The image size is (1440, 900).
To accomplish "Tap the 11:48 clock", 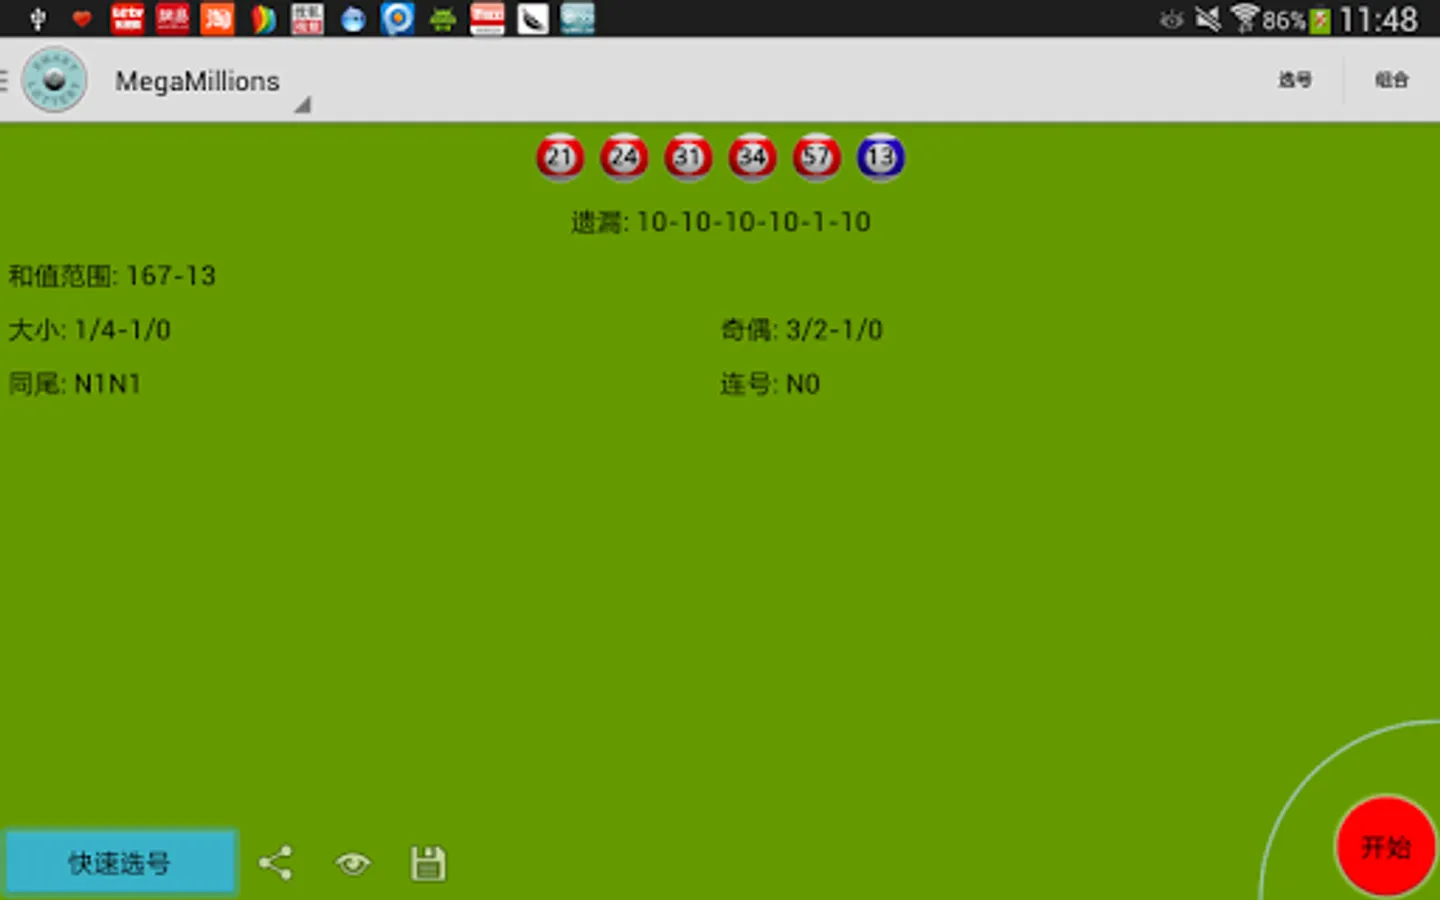I will (1378, 20).
